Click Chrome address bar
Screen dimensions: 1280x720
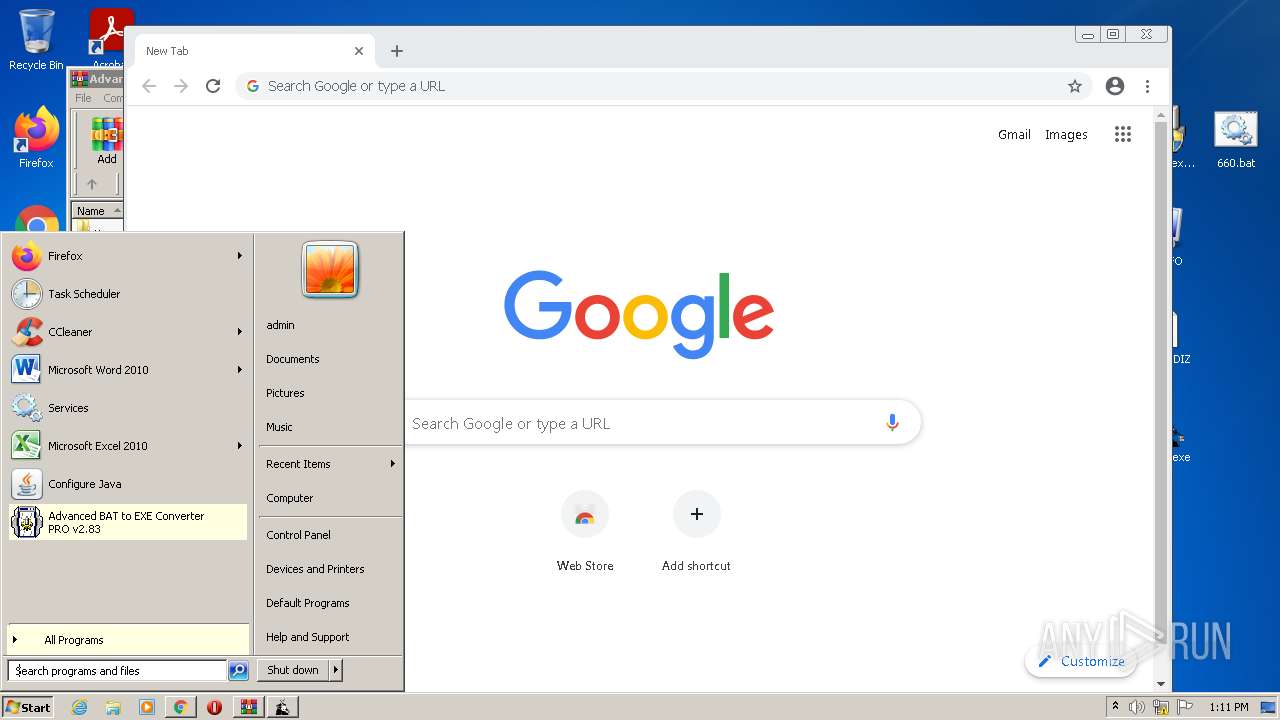pos(664,86)
